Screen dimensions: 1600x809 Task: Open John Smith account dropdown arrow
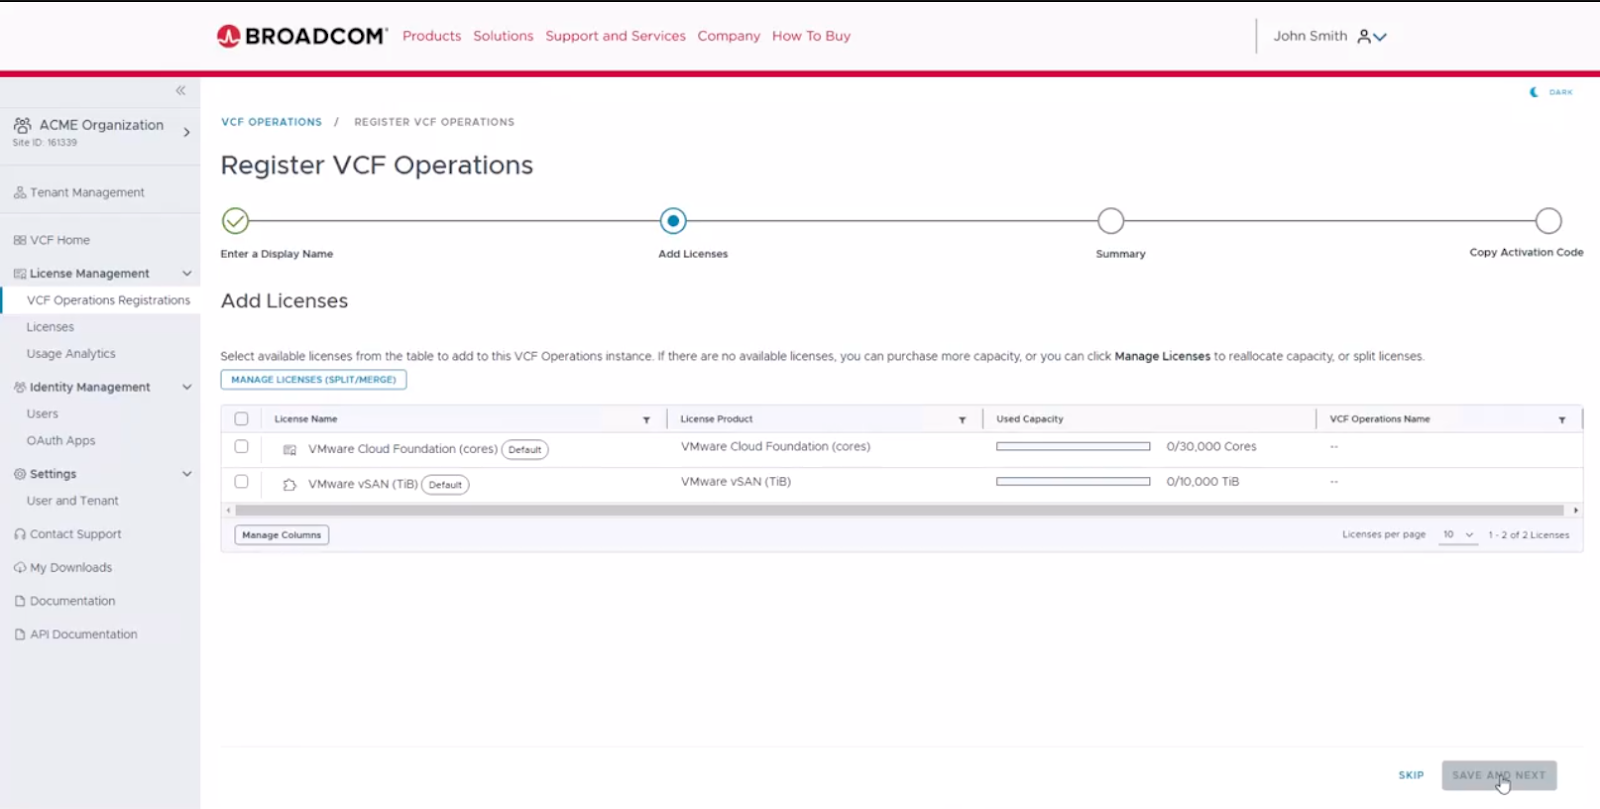click(x=1380, y=37)
